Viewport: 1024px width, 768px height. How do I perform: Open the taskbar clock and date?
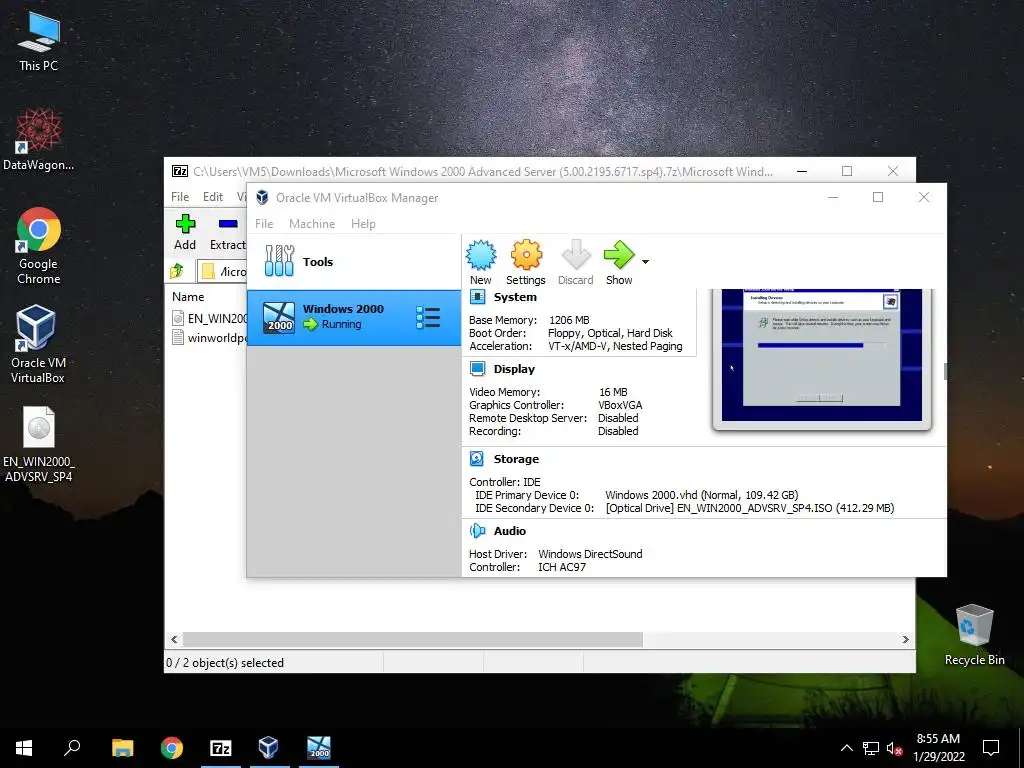[938, 748]
